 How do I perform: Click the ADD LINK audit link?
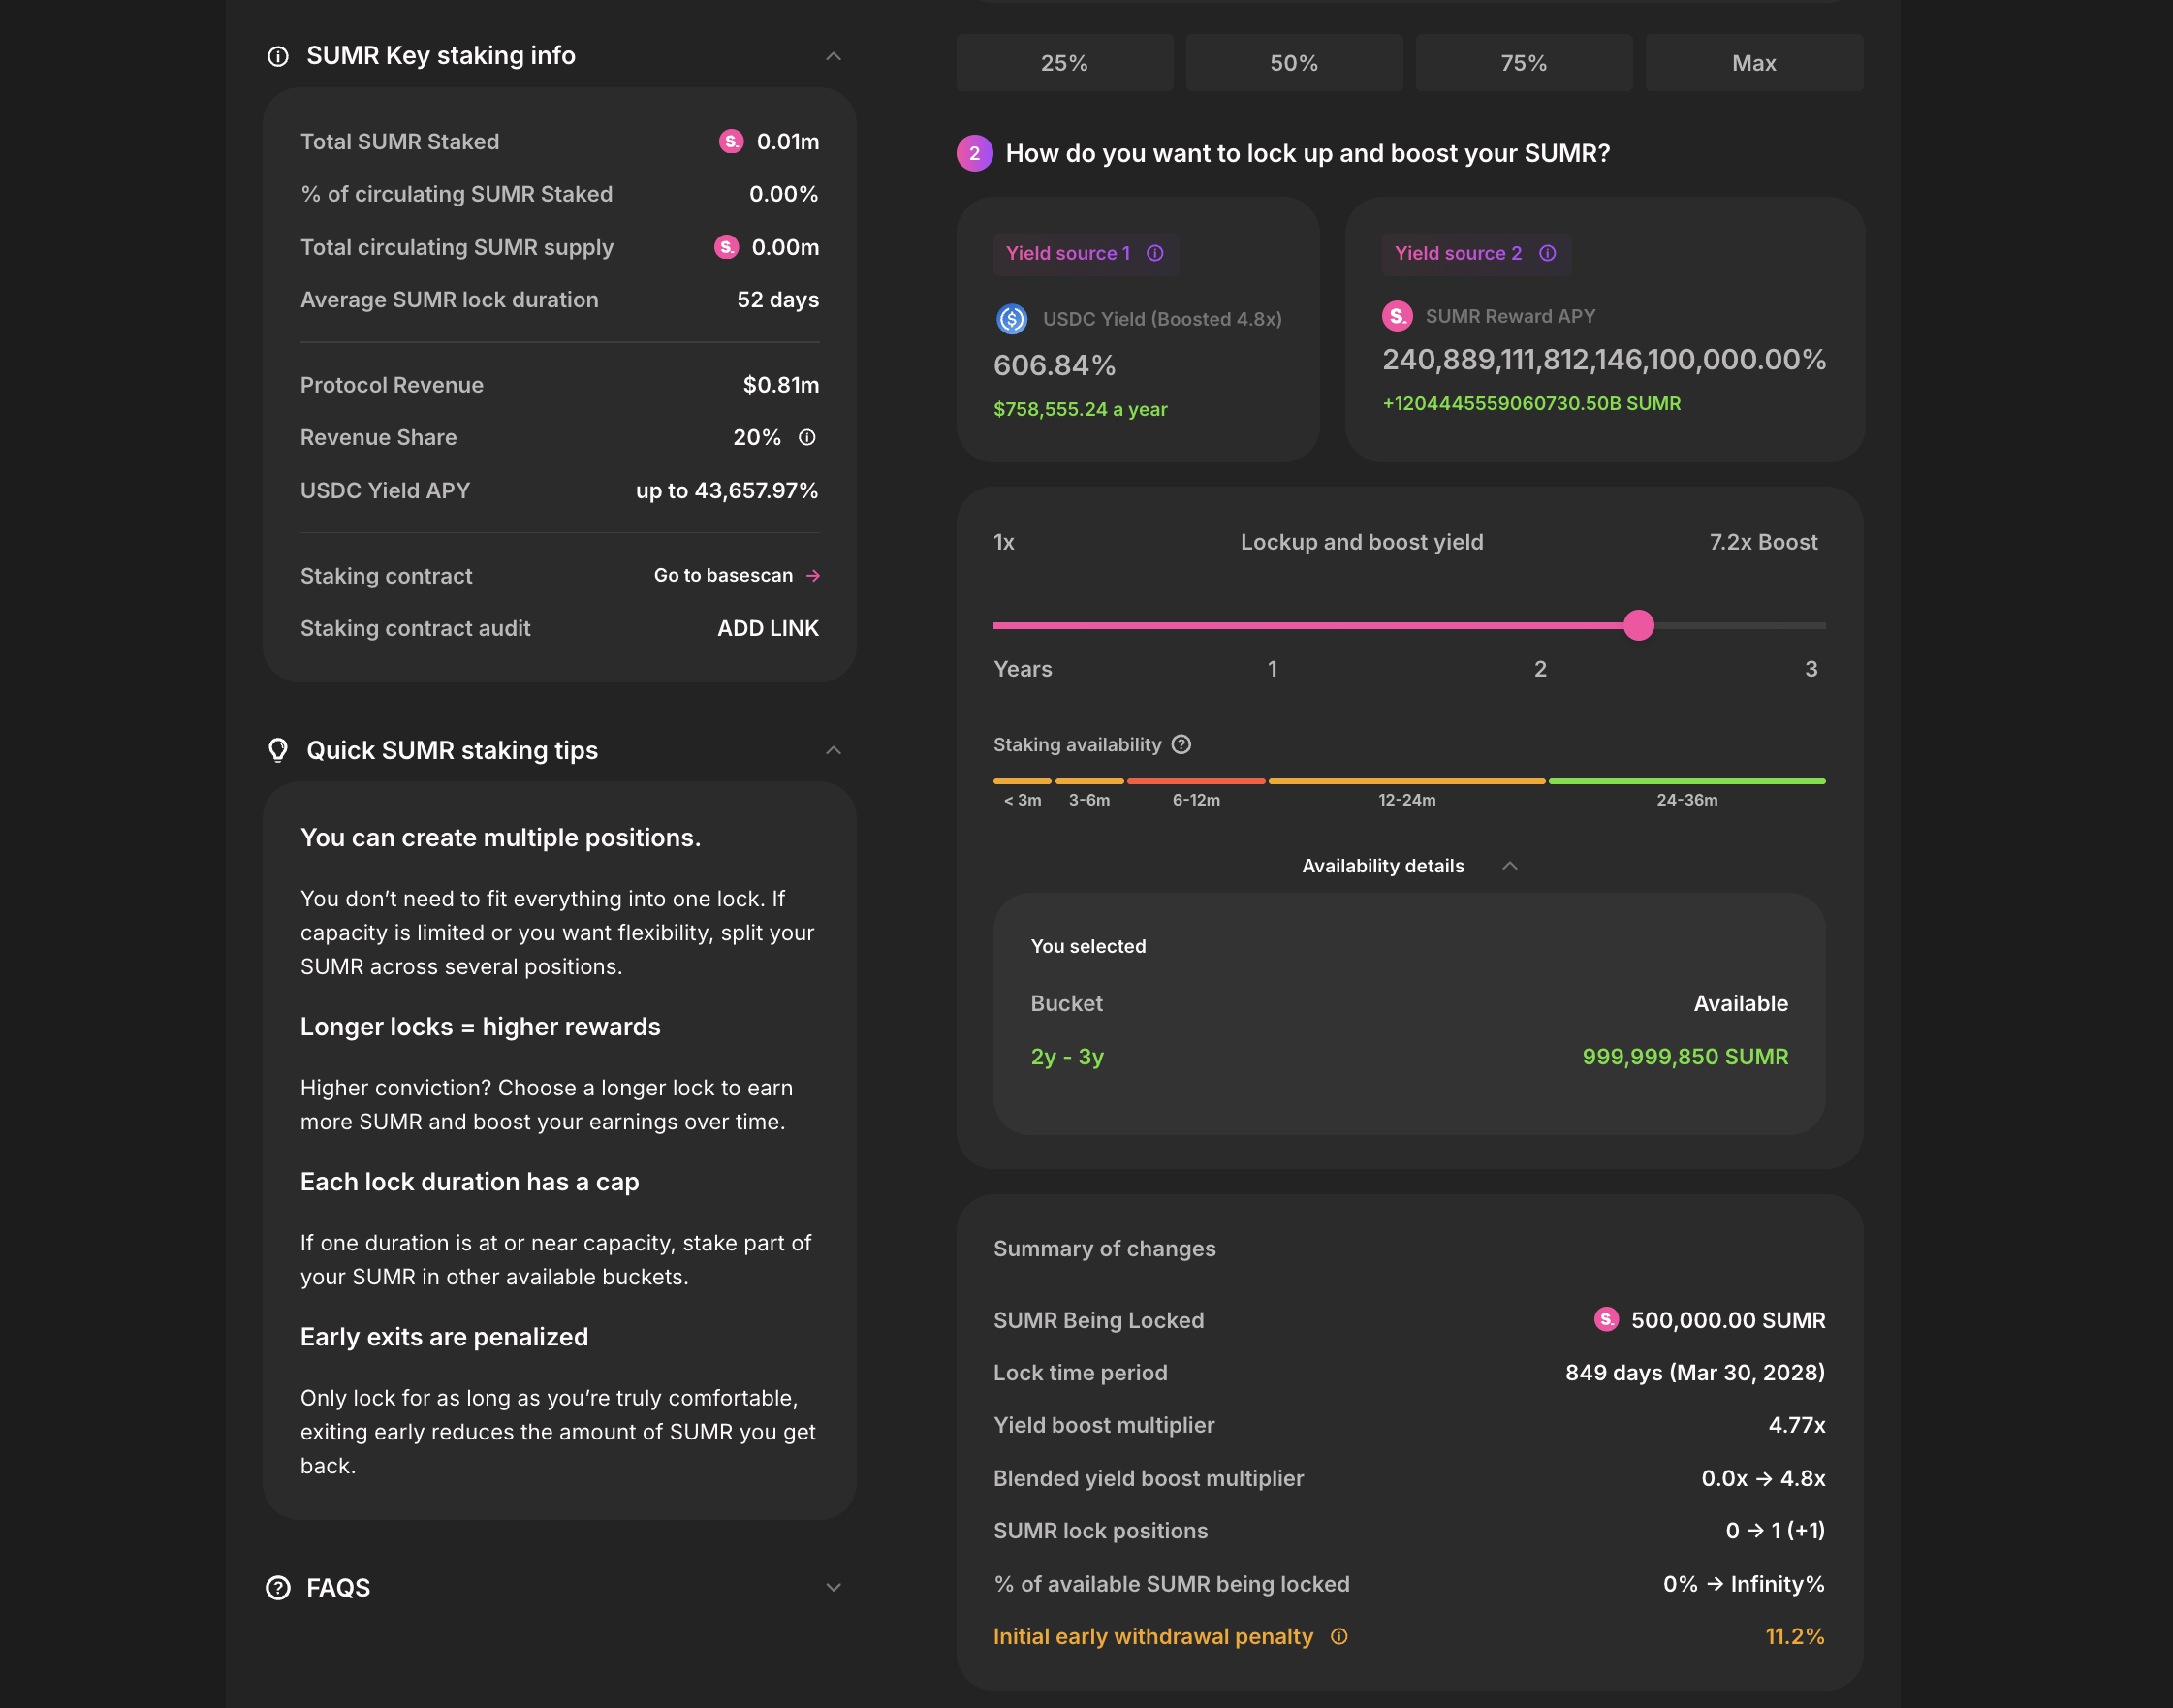tap(768, 628)
